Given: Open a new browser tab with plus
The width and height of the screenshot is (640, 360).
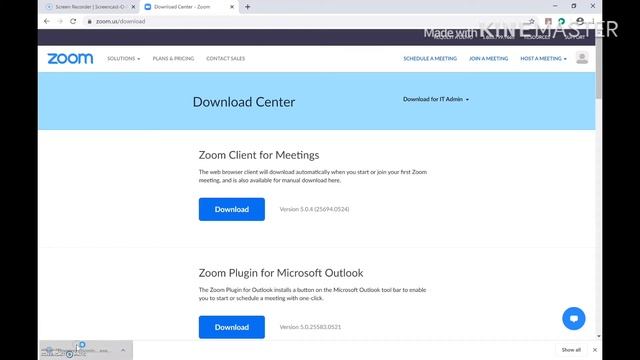Looking at the screenshot, I should point(247,7).
